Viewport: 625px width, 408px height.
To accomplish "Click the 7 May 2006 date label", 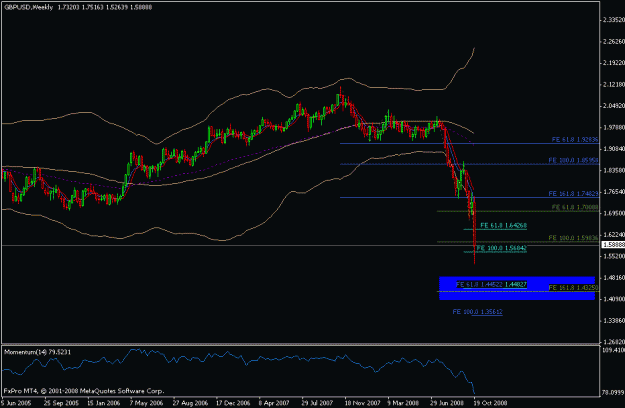I will (146, 403).
